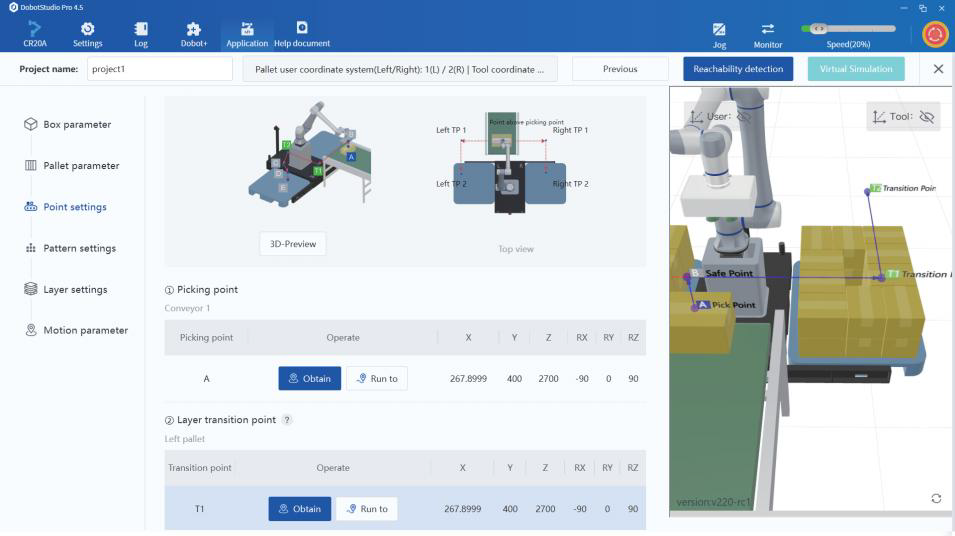Open the Jog control panel
The height and width of the screenshot is (536, 955).
[719, 32]
